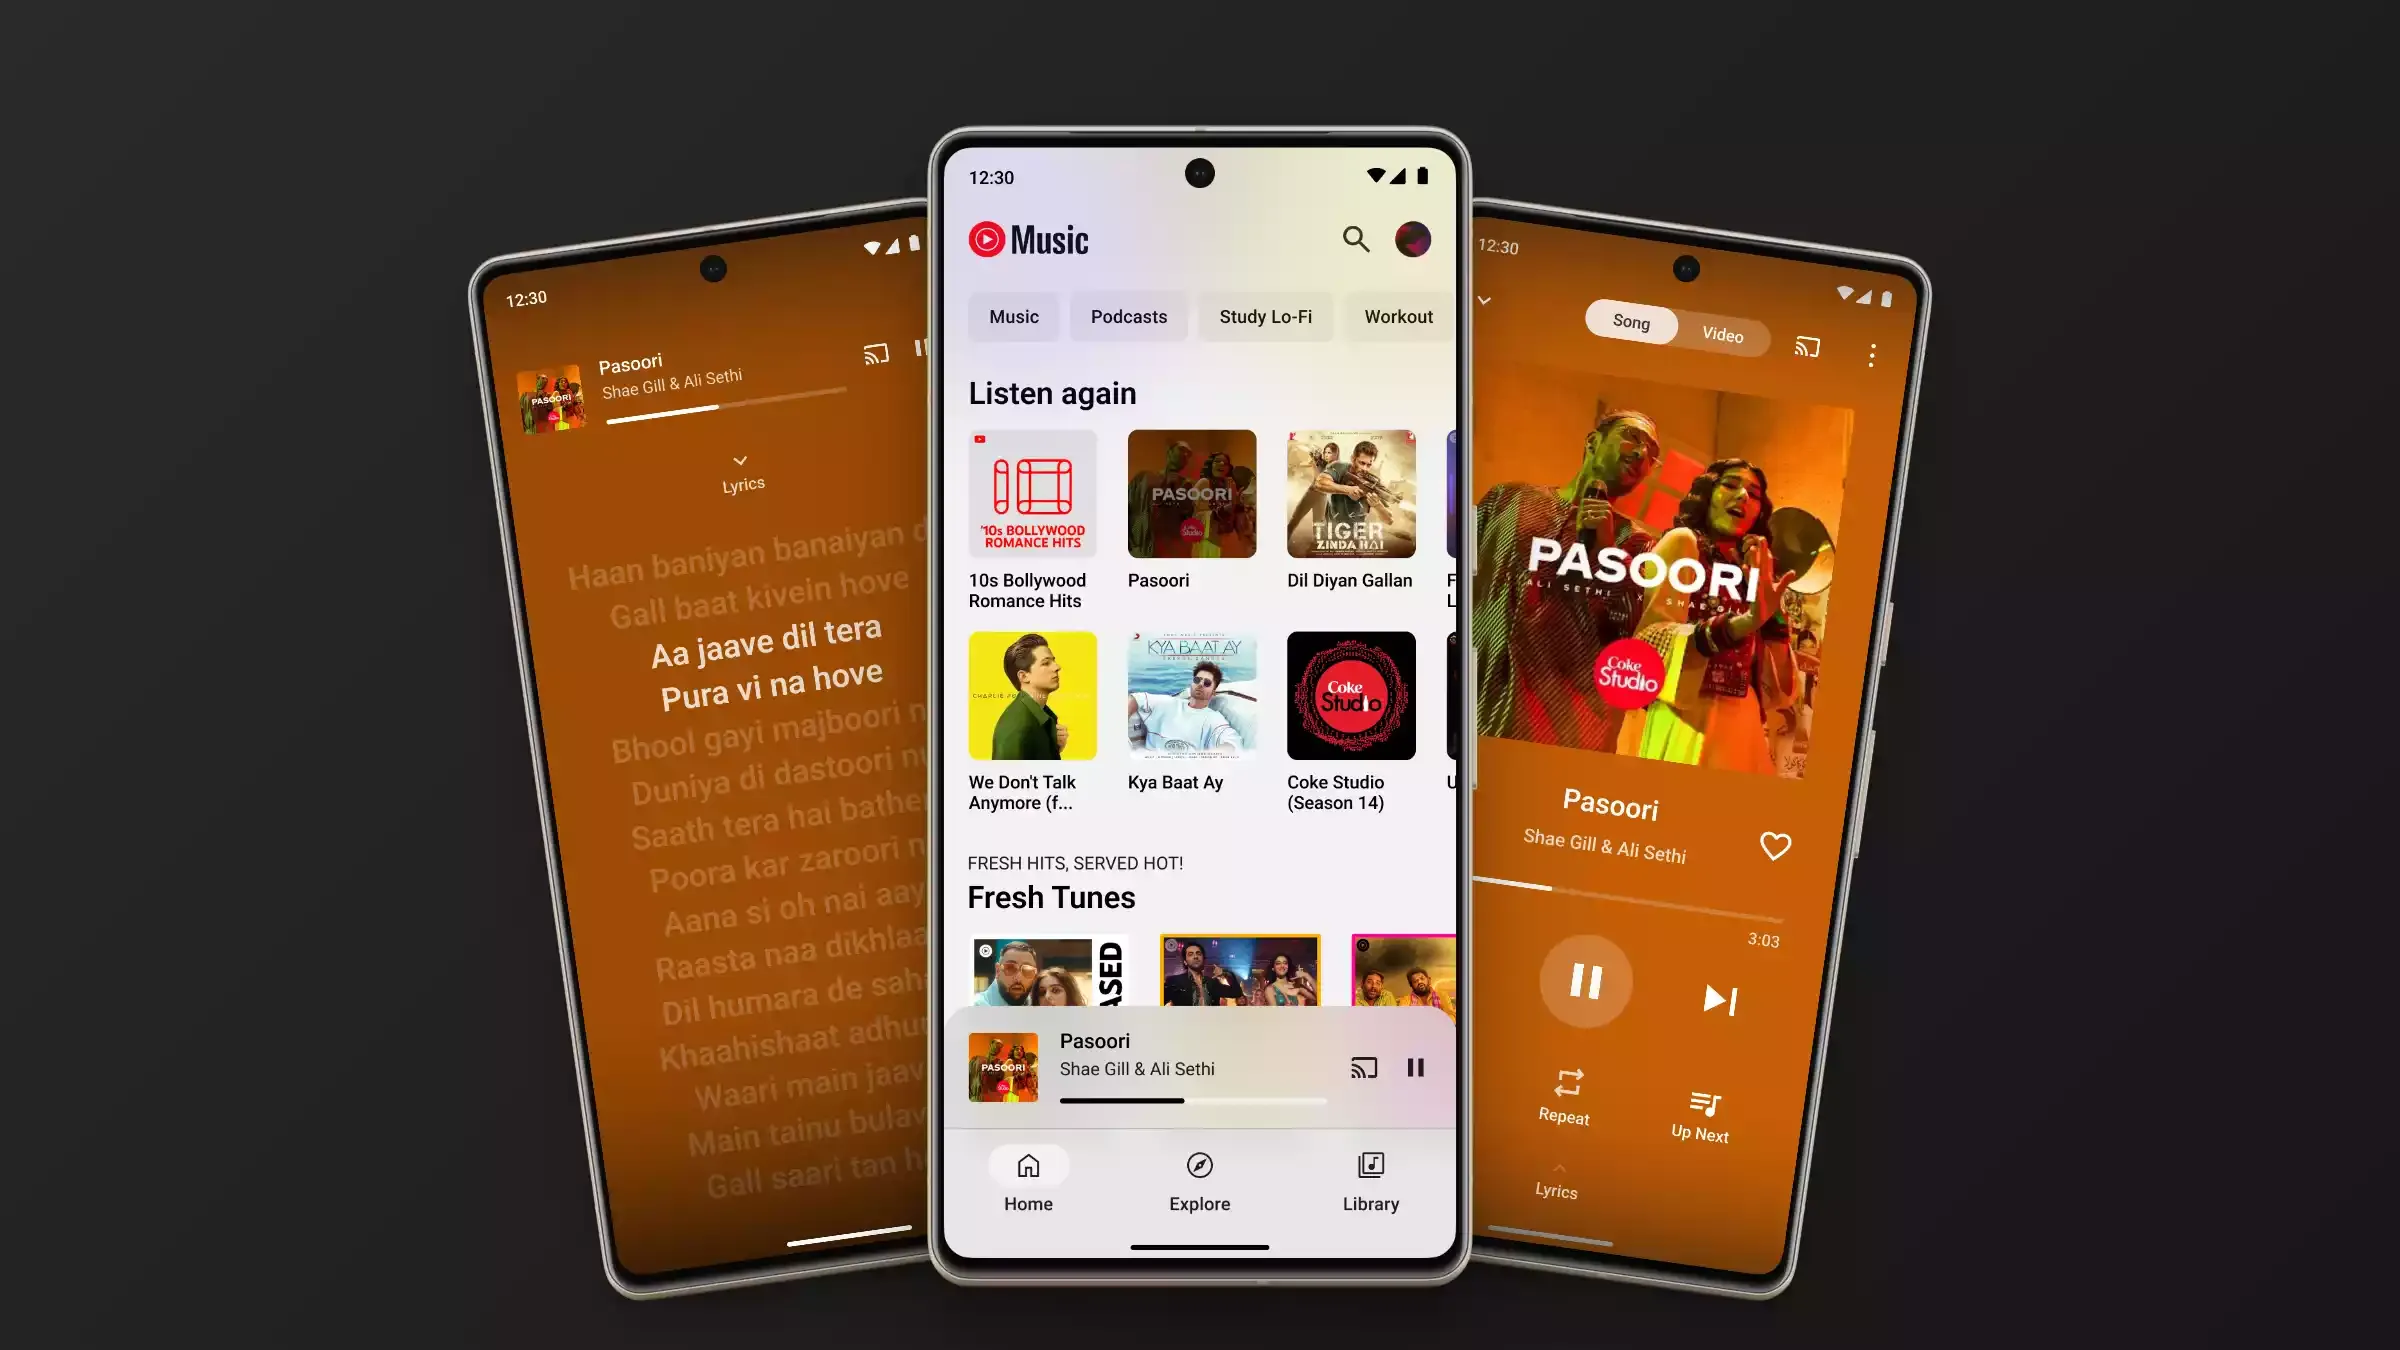The image size is (2400, 1350).
Task: Click the Study Lo-Fi filter button
Action: click(x=1264, y=315)
